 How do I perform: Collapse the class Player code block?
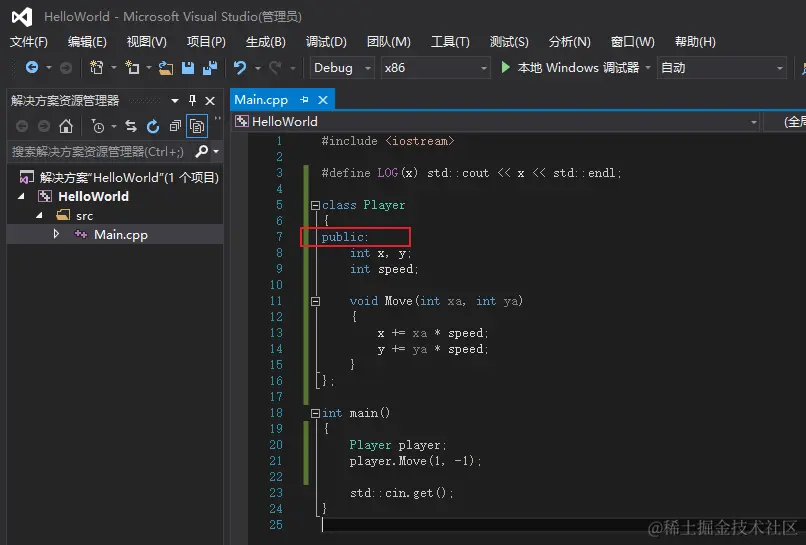click(315, 206)
